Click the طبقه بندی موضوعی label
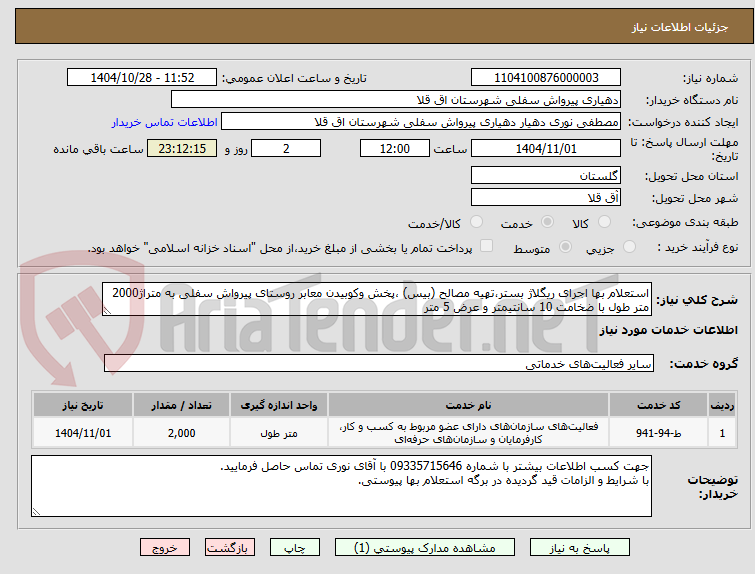This screenshot has width=755, height=574. click(x=685, y=222)
